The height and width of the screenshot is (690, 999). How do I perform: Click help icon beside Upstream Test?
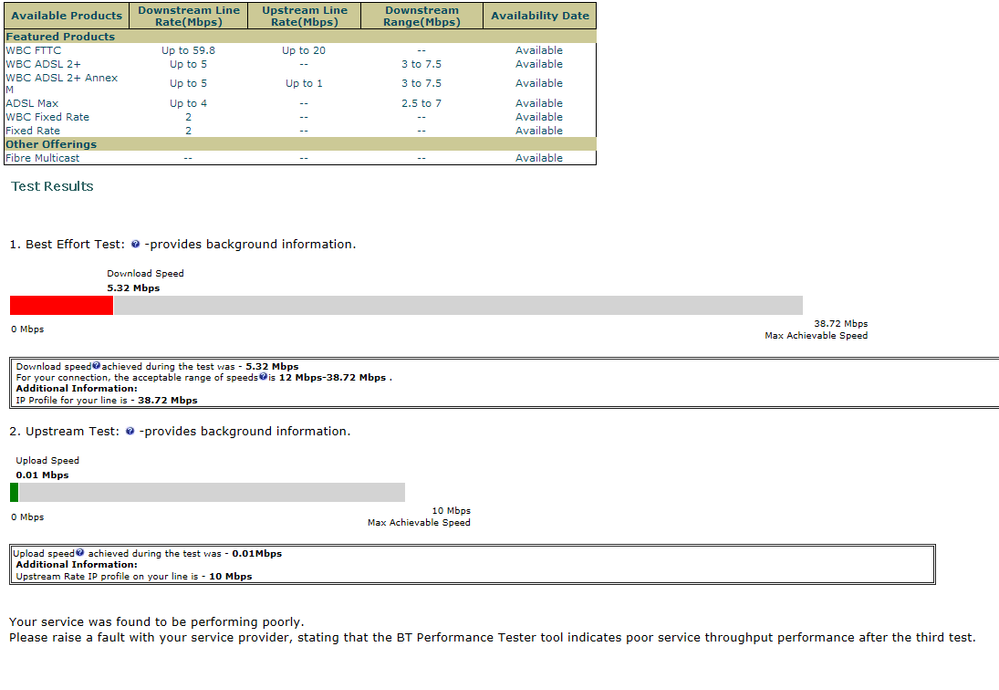coord(130,431)
